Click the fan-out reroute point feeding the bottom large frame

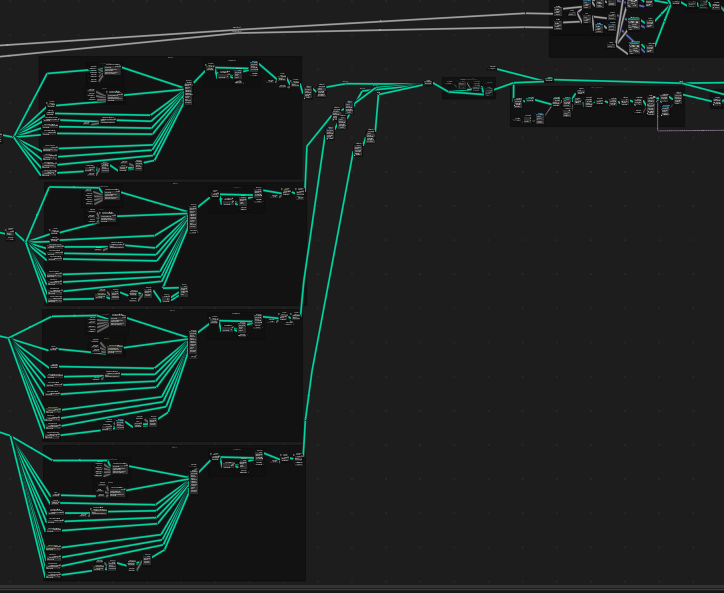pos(11,436)
